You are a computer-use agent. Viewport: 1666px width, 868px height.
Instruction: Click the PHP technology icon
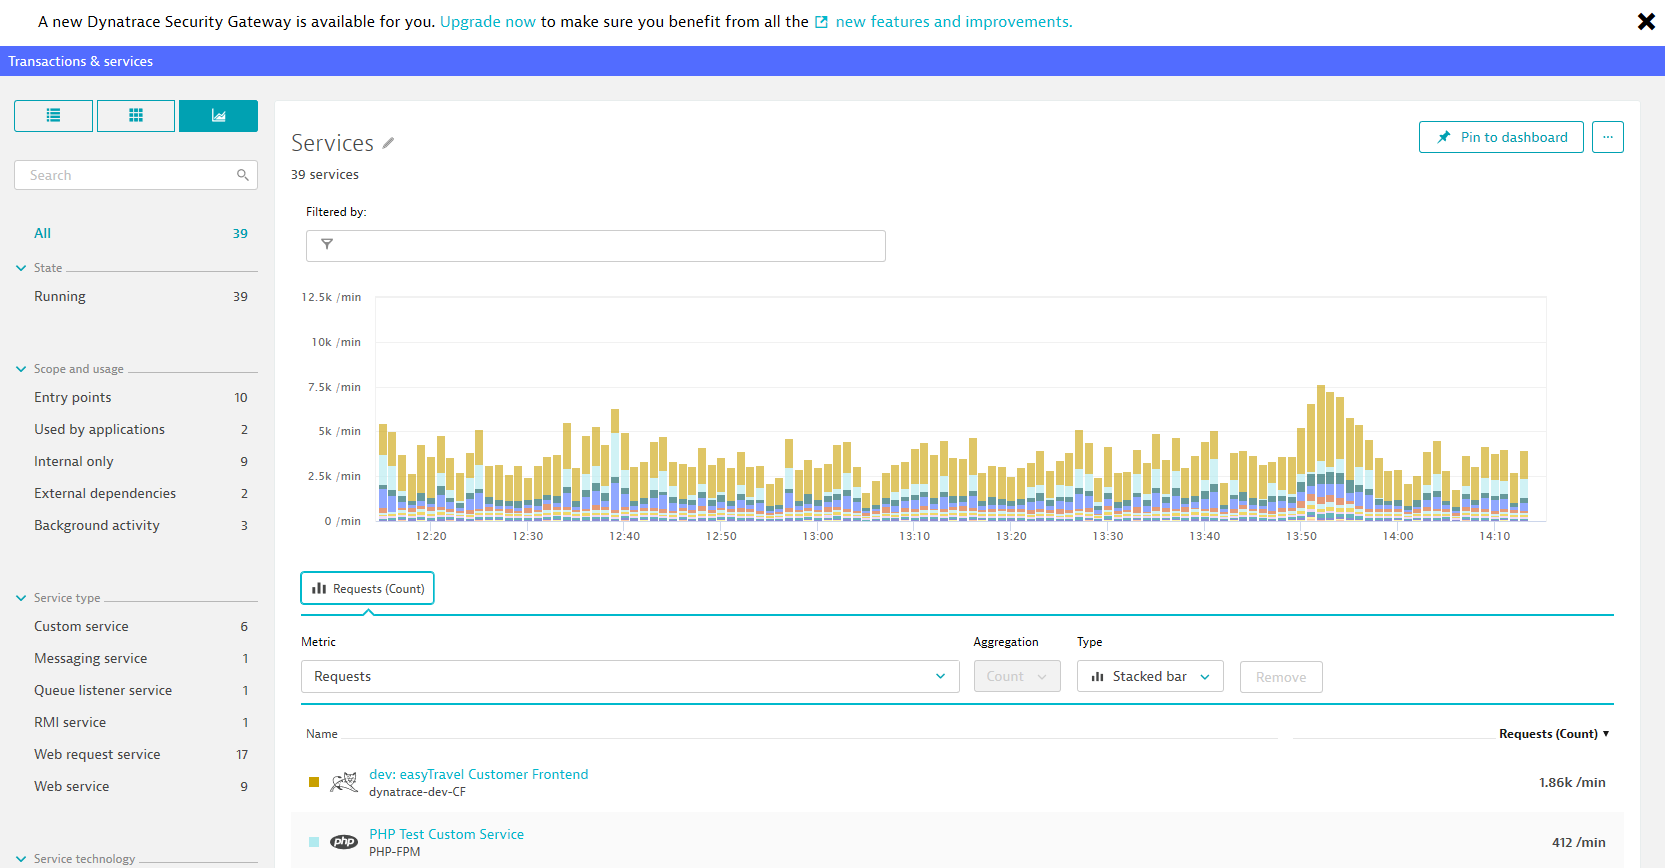[x=344, y=842]
